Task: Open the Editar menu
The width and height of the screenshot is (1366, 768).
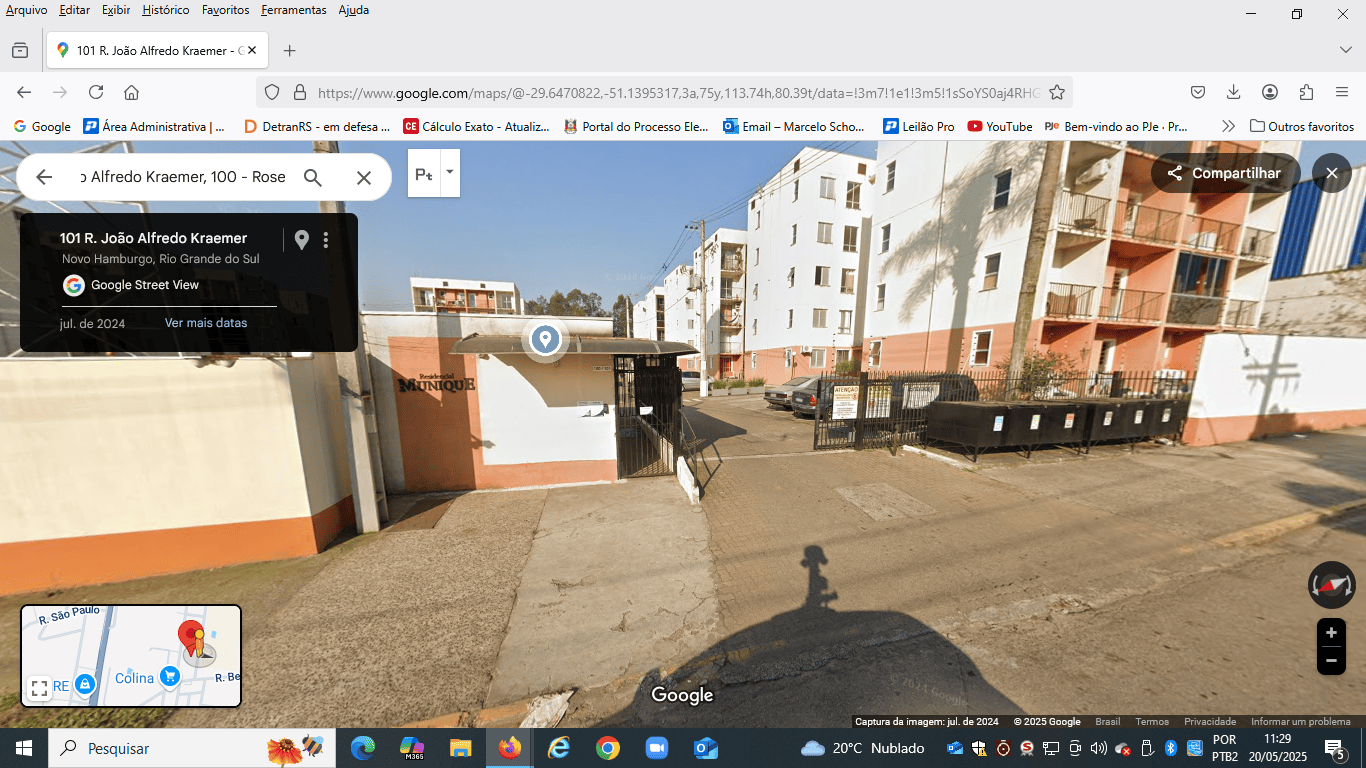Action: [x=74, y=10]
